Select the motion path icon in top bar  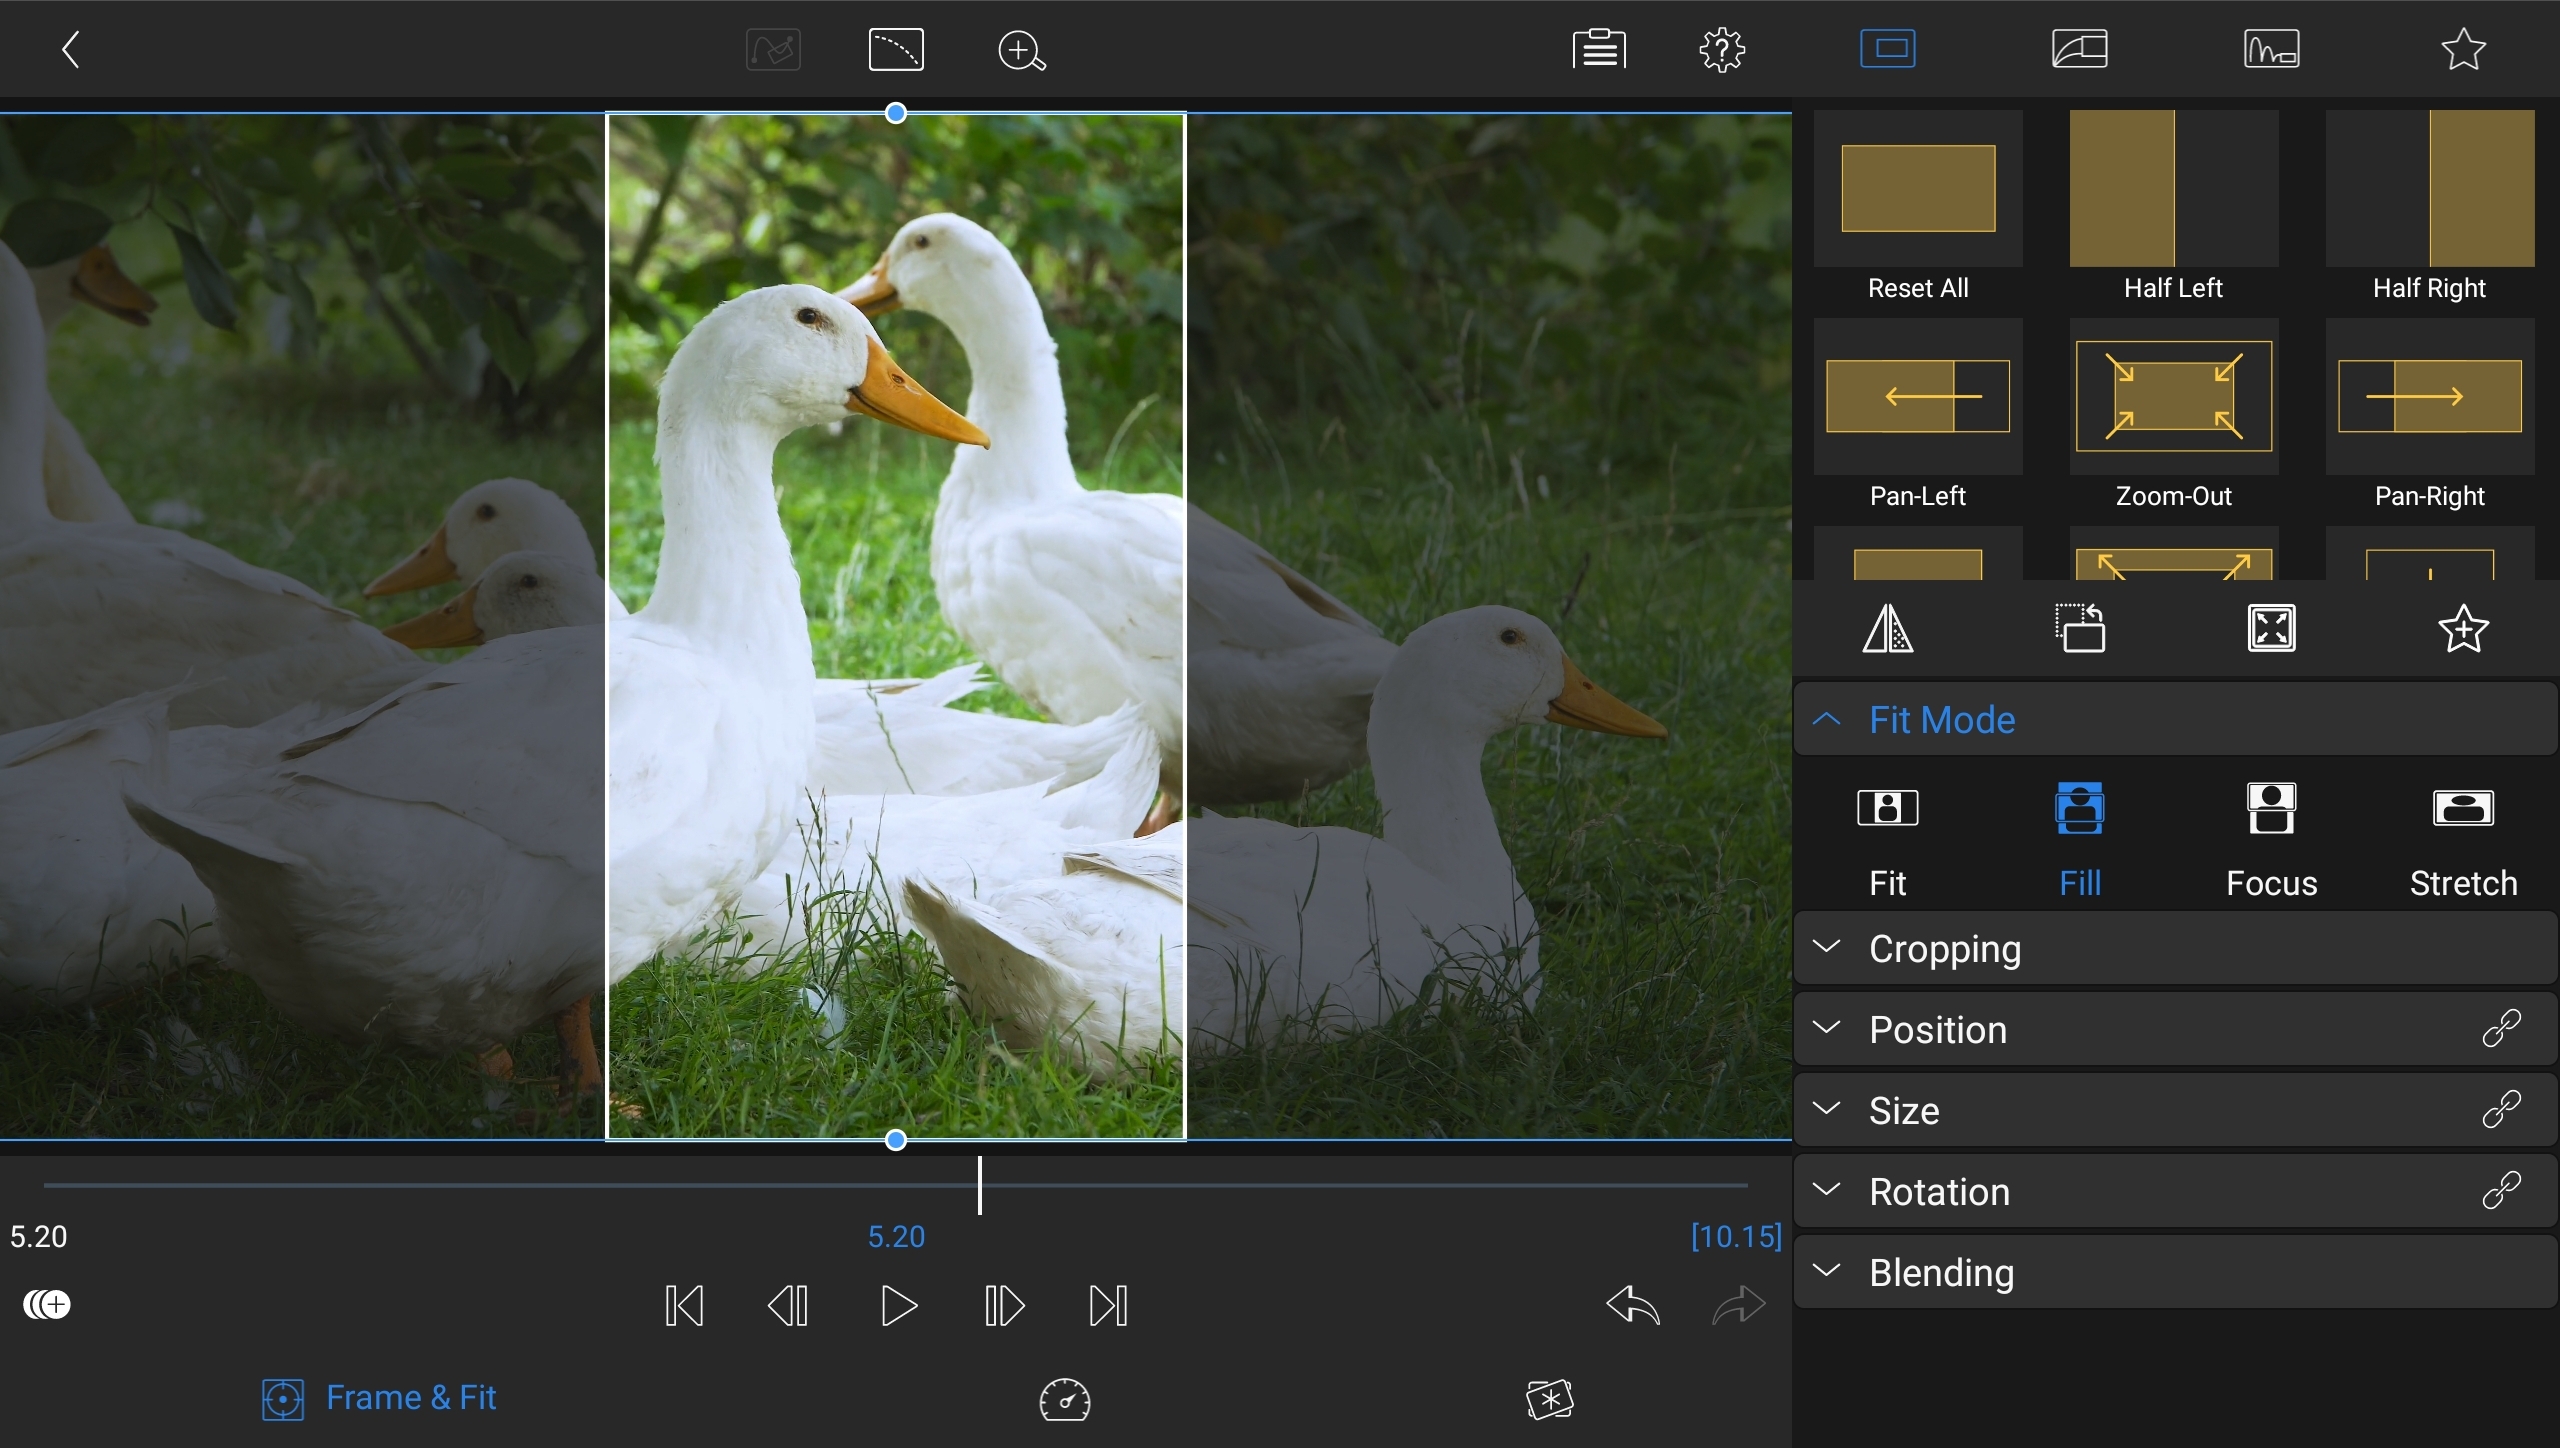click(x=895, y=49)
